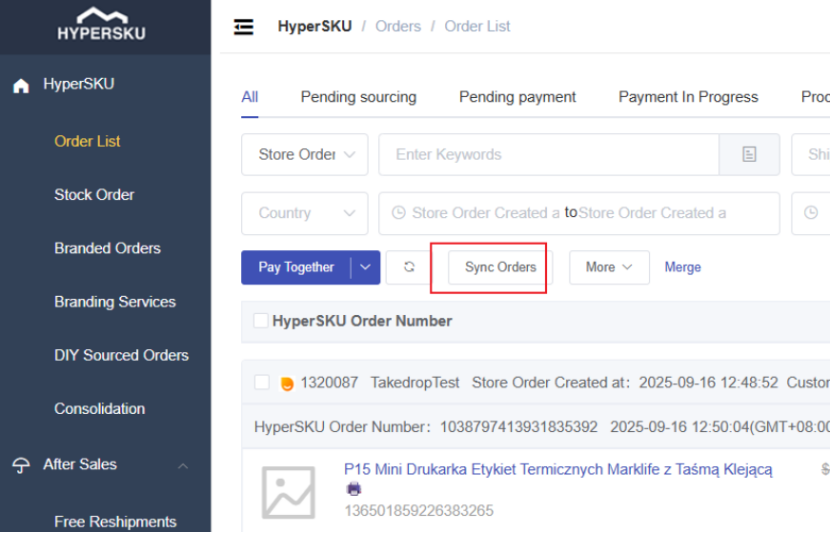The height and width of the screenshot is (533, 830).
Task: Click the clock icon in date range
Action: pos(399,213)
